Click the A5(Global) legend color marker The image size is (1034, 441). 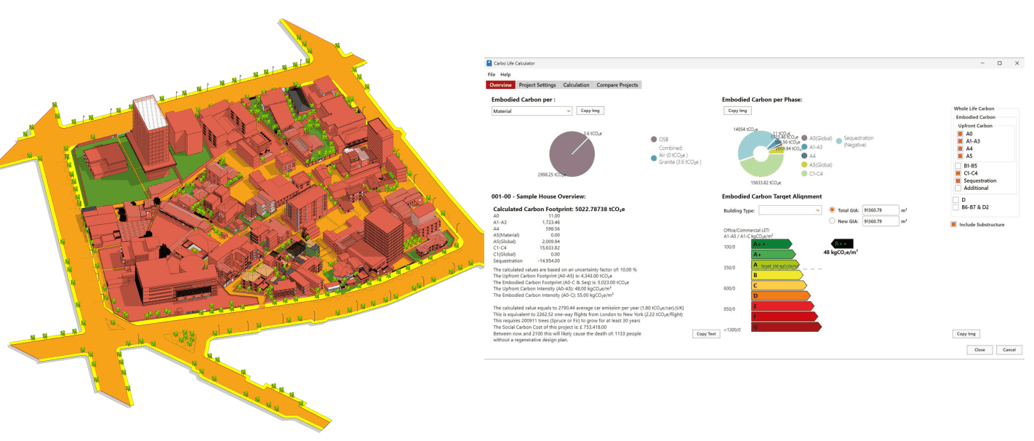[805, 164]
